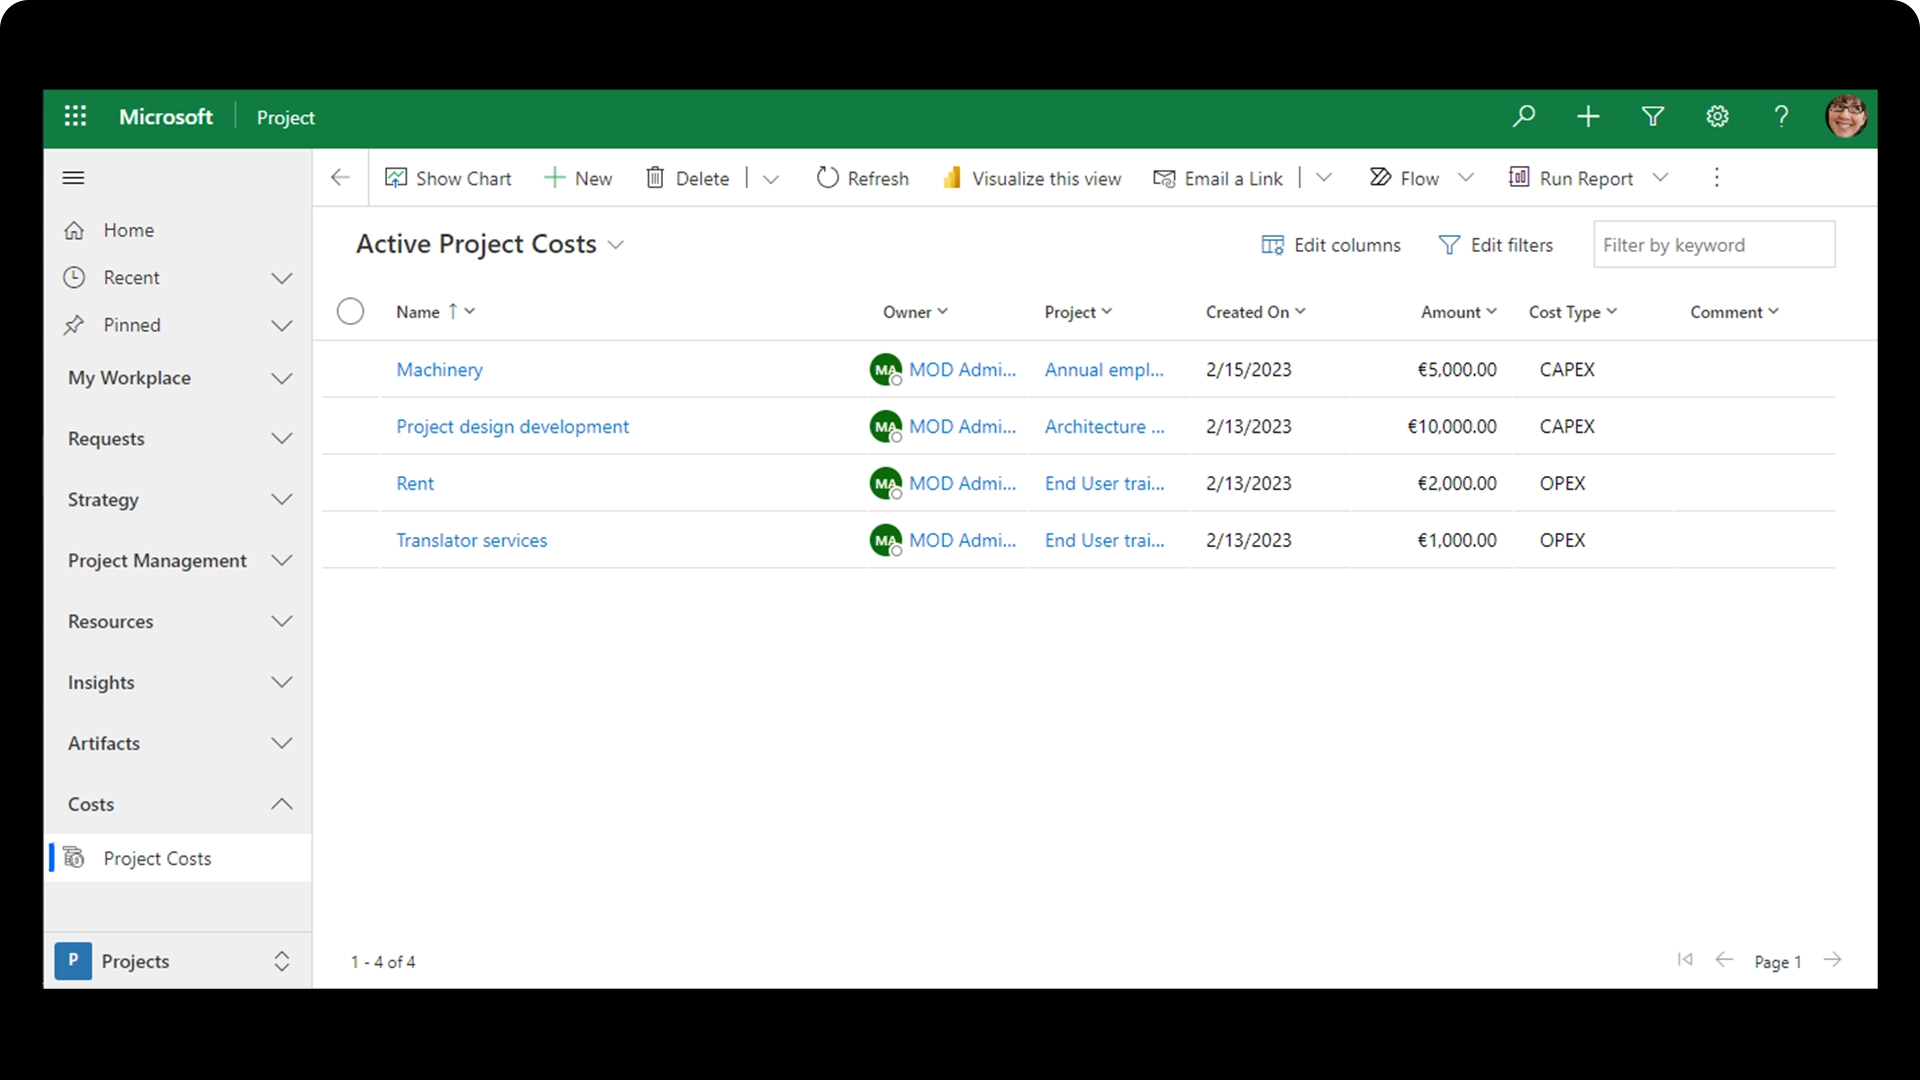1920x1080 pixels.
Task: Click the help question mark icon
Action: 1781,116
